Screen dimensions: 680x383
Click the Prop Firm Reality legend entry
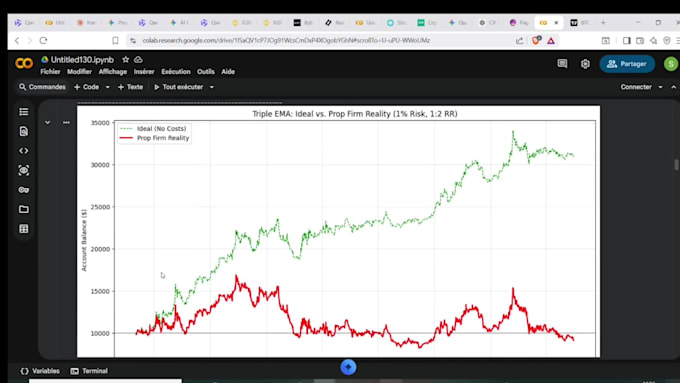pos(154,138)
